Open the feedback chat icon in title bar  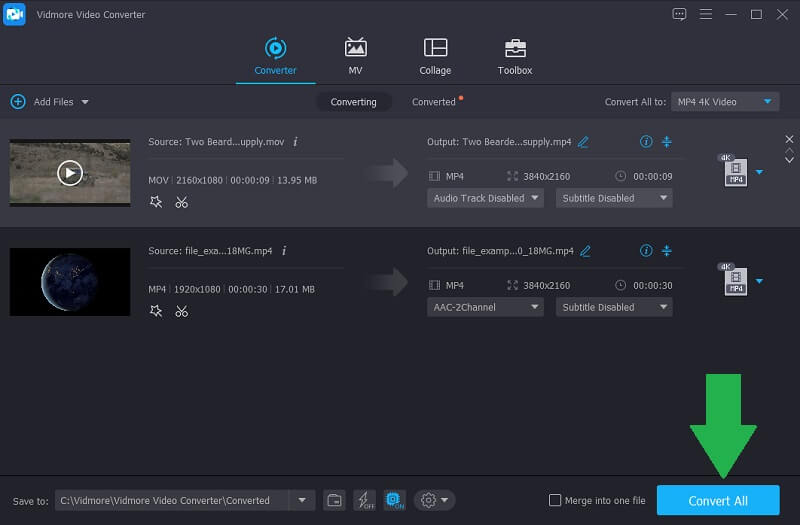point(680,14)
